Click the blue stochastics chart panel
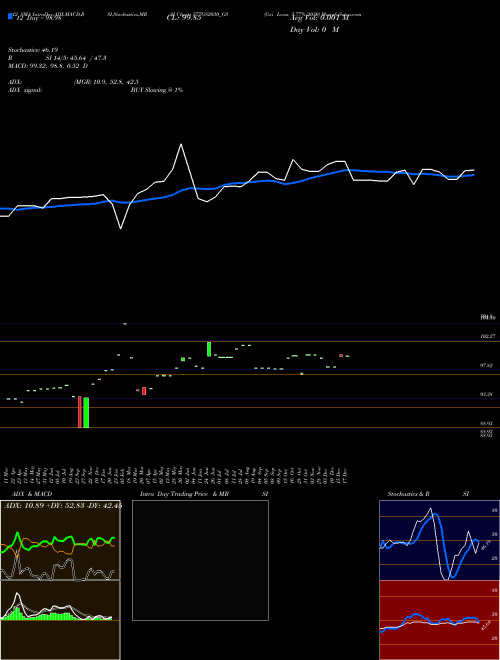The height and width of the screenshot is (660, 500). [439, 540]
